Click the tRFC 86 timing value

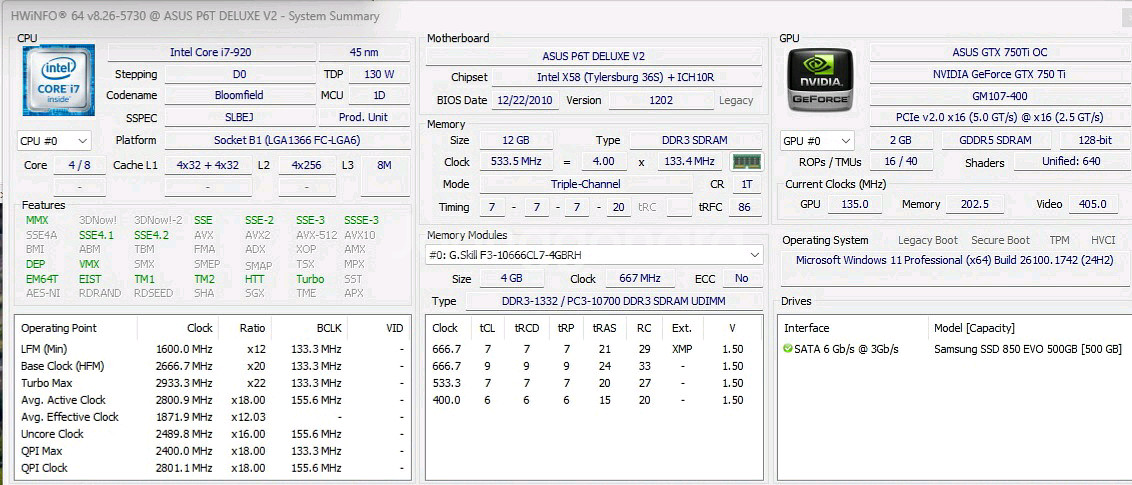tap(744, 207)
